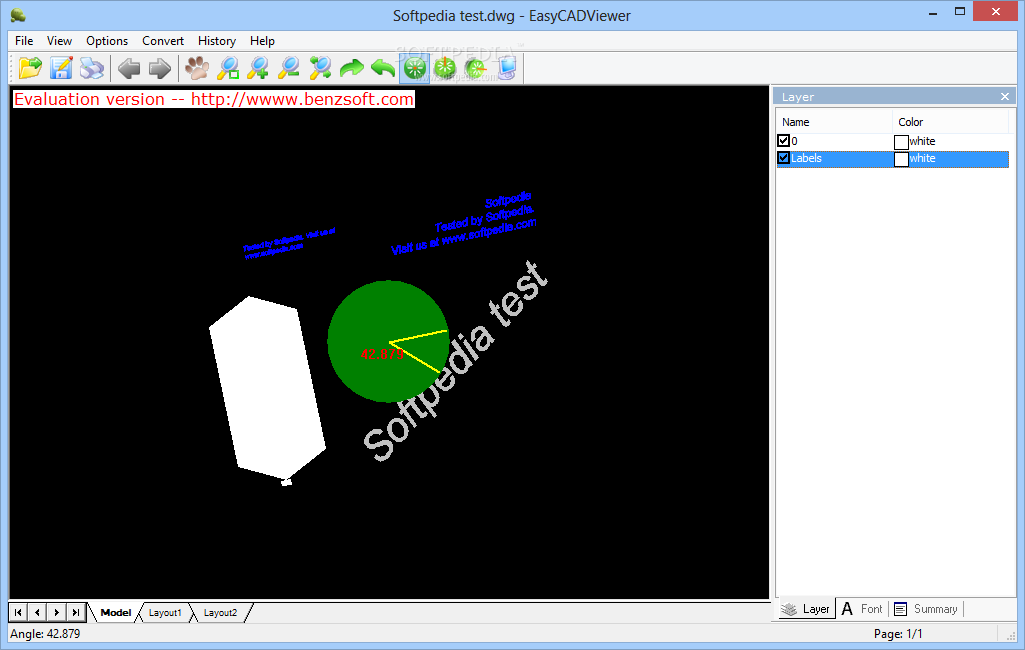Image resolution: width=1025 pixels, height=650 pixels.
Task: Select the zoom window magnifier tool
Action: coord(228,68)
